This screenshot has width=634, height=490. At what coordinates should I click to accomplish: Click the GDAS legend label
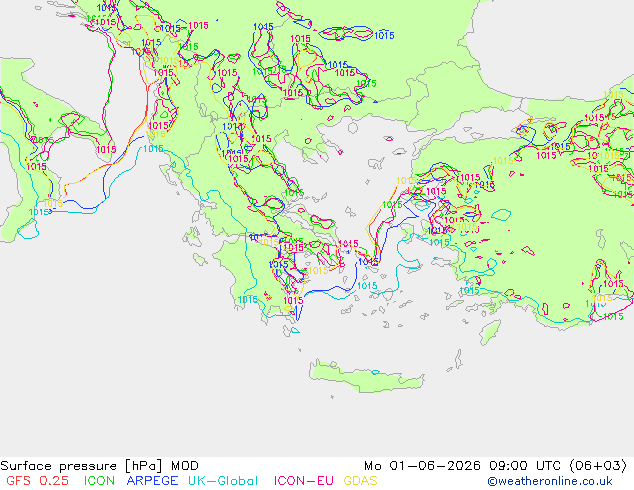click(360, 481)
